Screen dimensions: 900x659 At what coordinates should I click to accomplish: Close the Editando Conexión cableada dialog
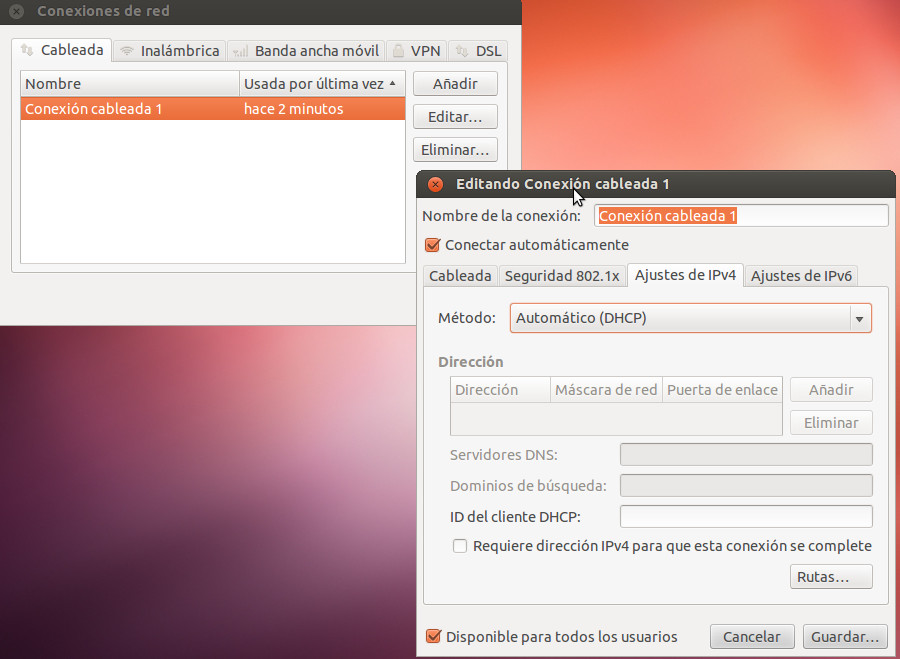pos(435,184)
